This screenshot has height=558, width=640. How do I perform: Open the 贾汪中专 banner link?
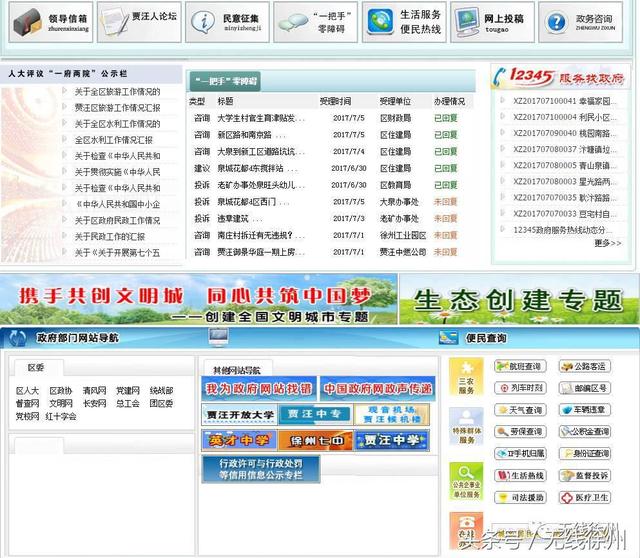click(x=315, y=415)
